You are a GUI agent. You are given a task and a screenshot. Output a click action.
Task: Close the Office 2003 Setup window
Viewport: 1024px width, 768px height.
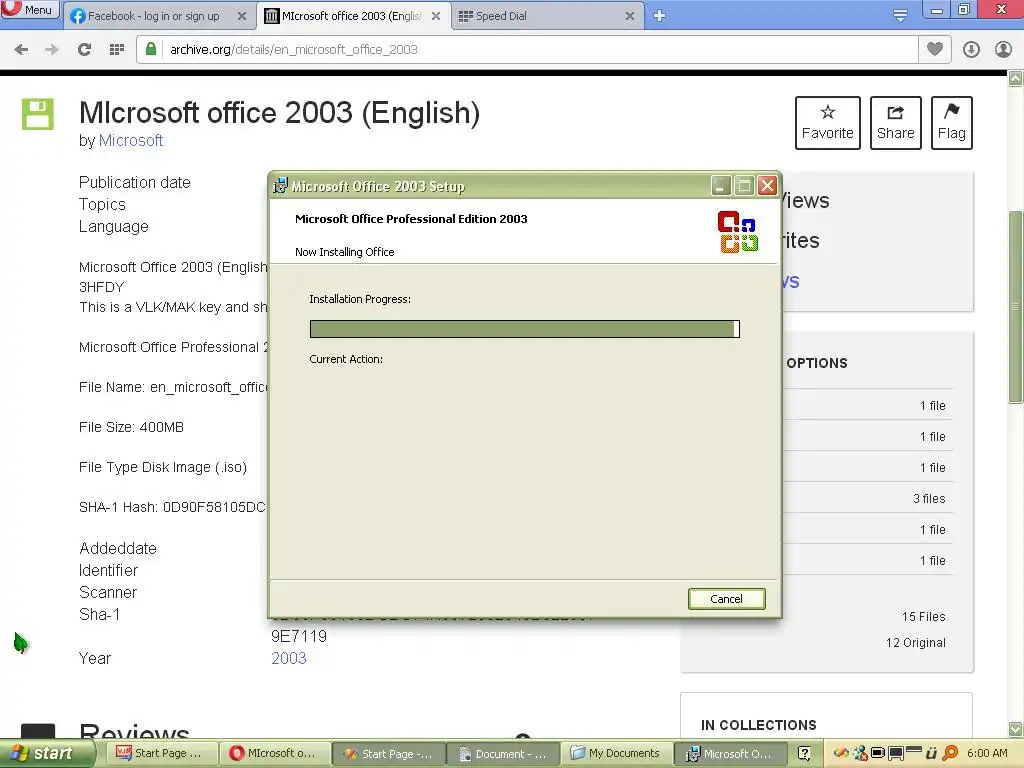click(767, 186)
